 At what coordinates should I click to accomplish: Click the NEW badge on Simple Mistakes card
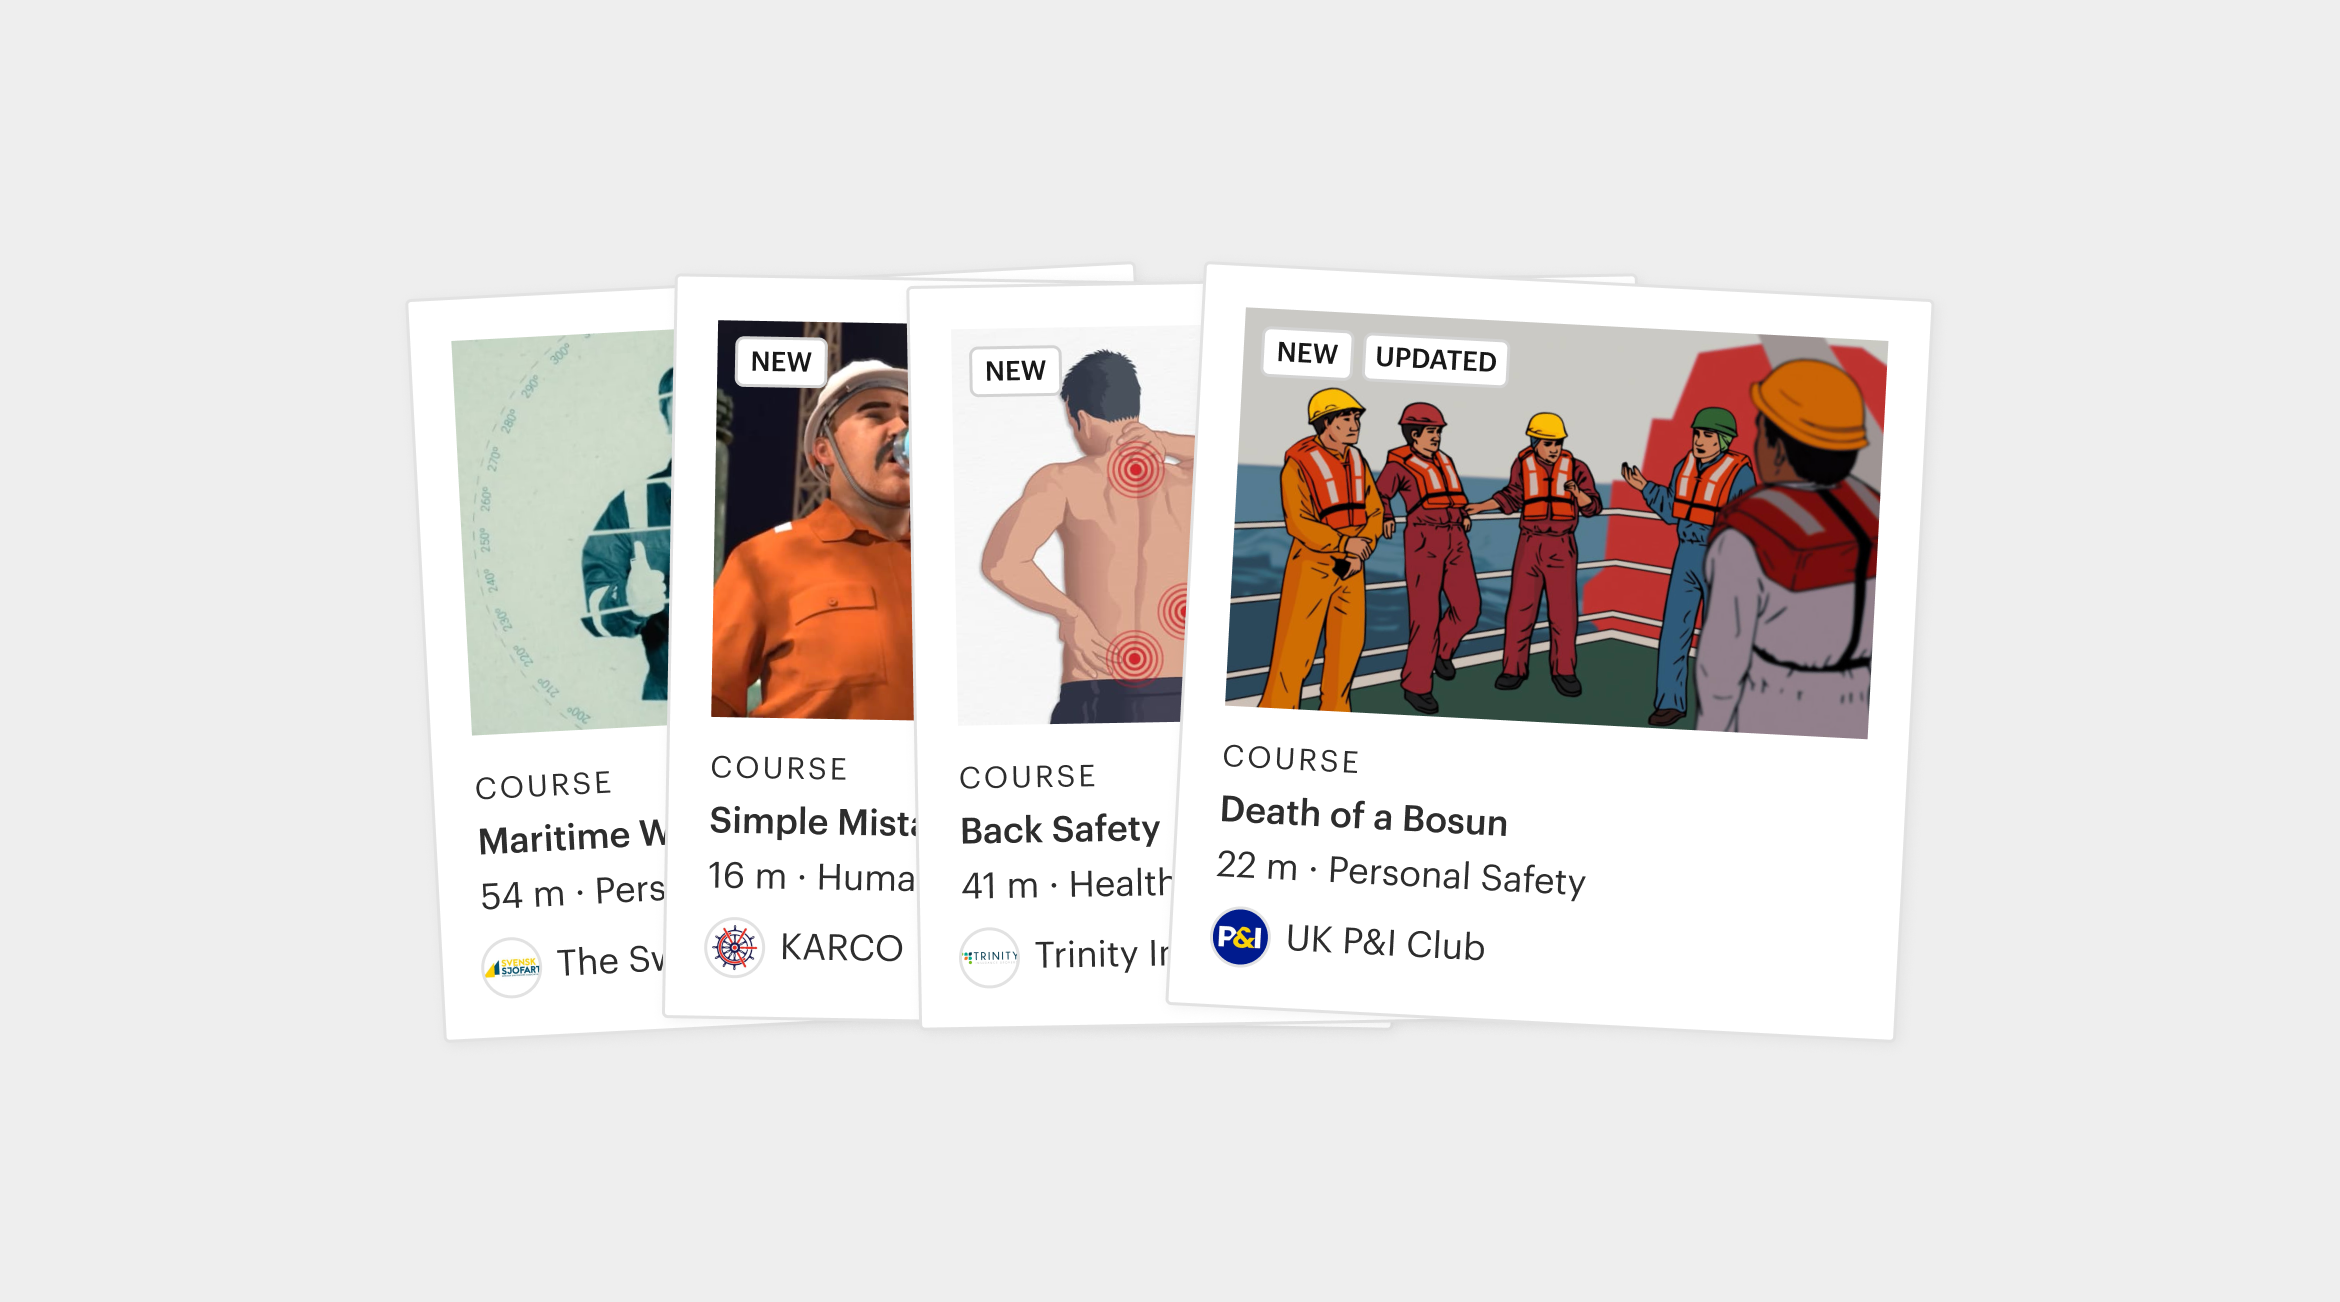[x=781, y=362]
